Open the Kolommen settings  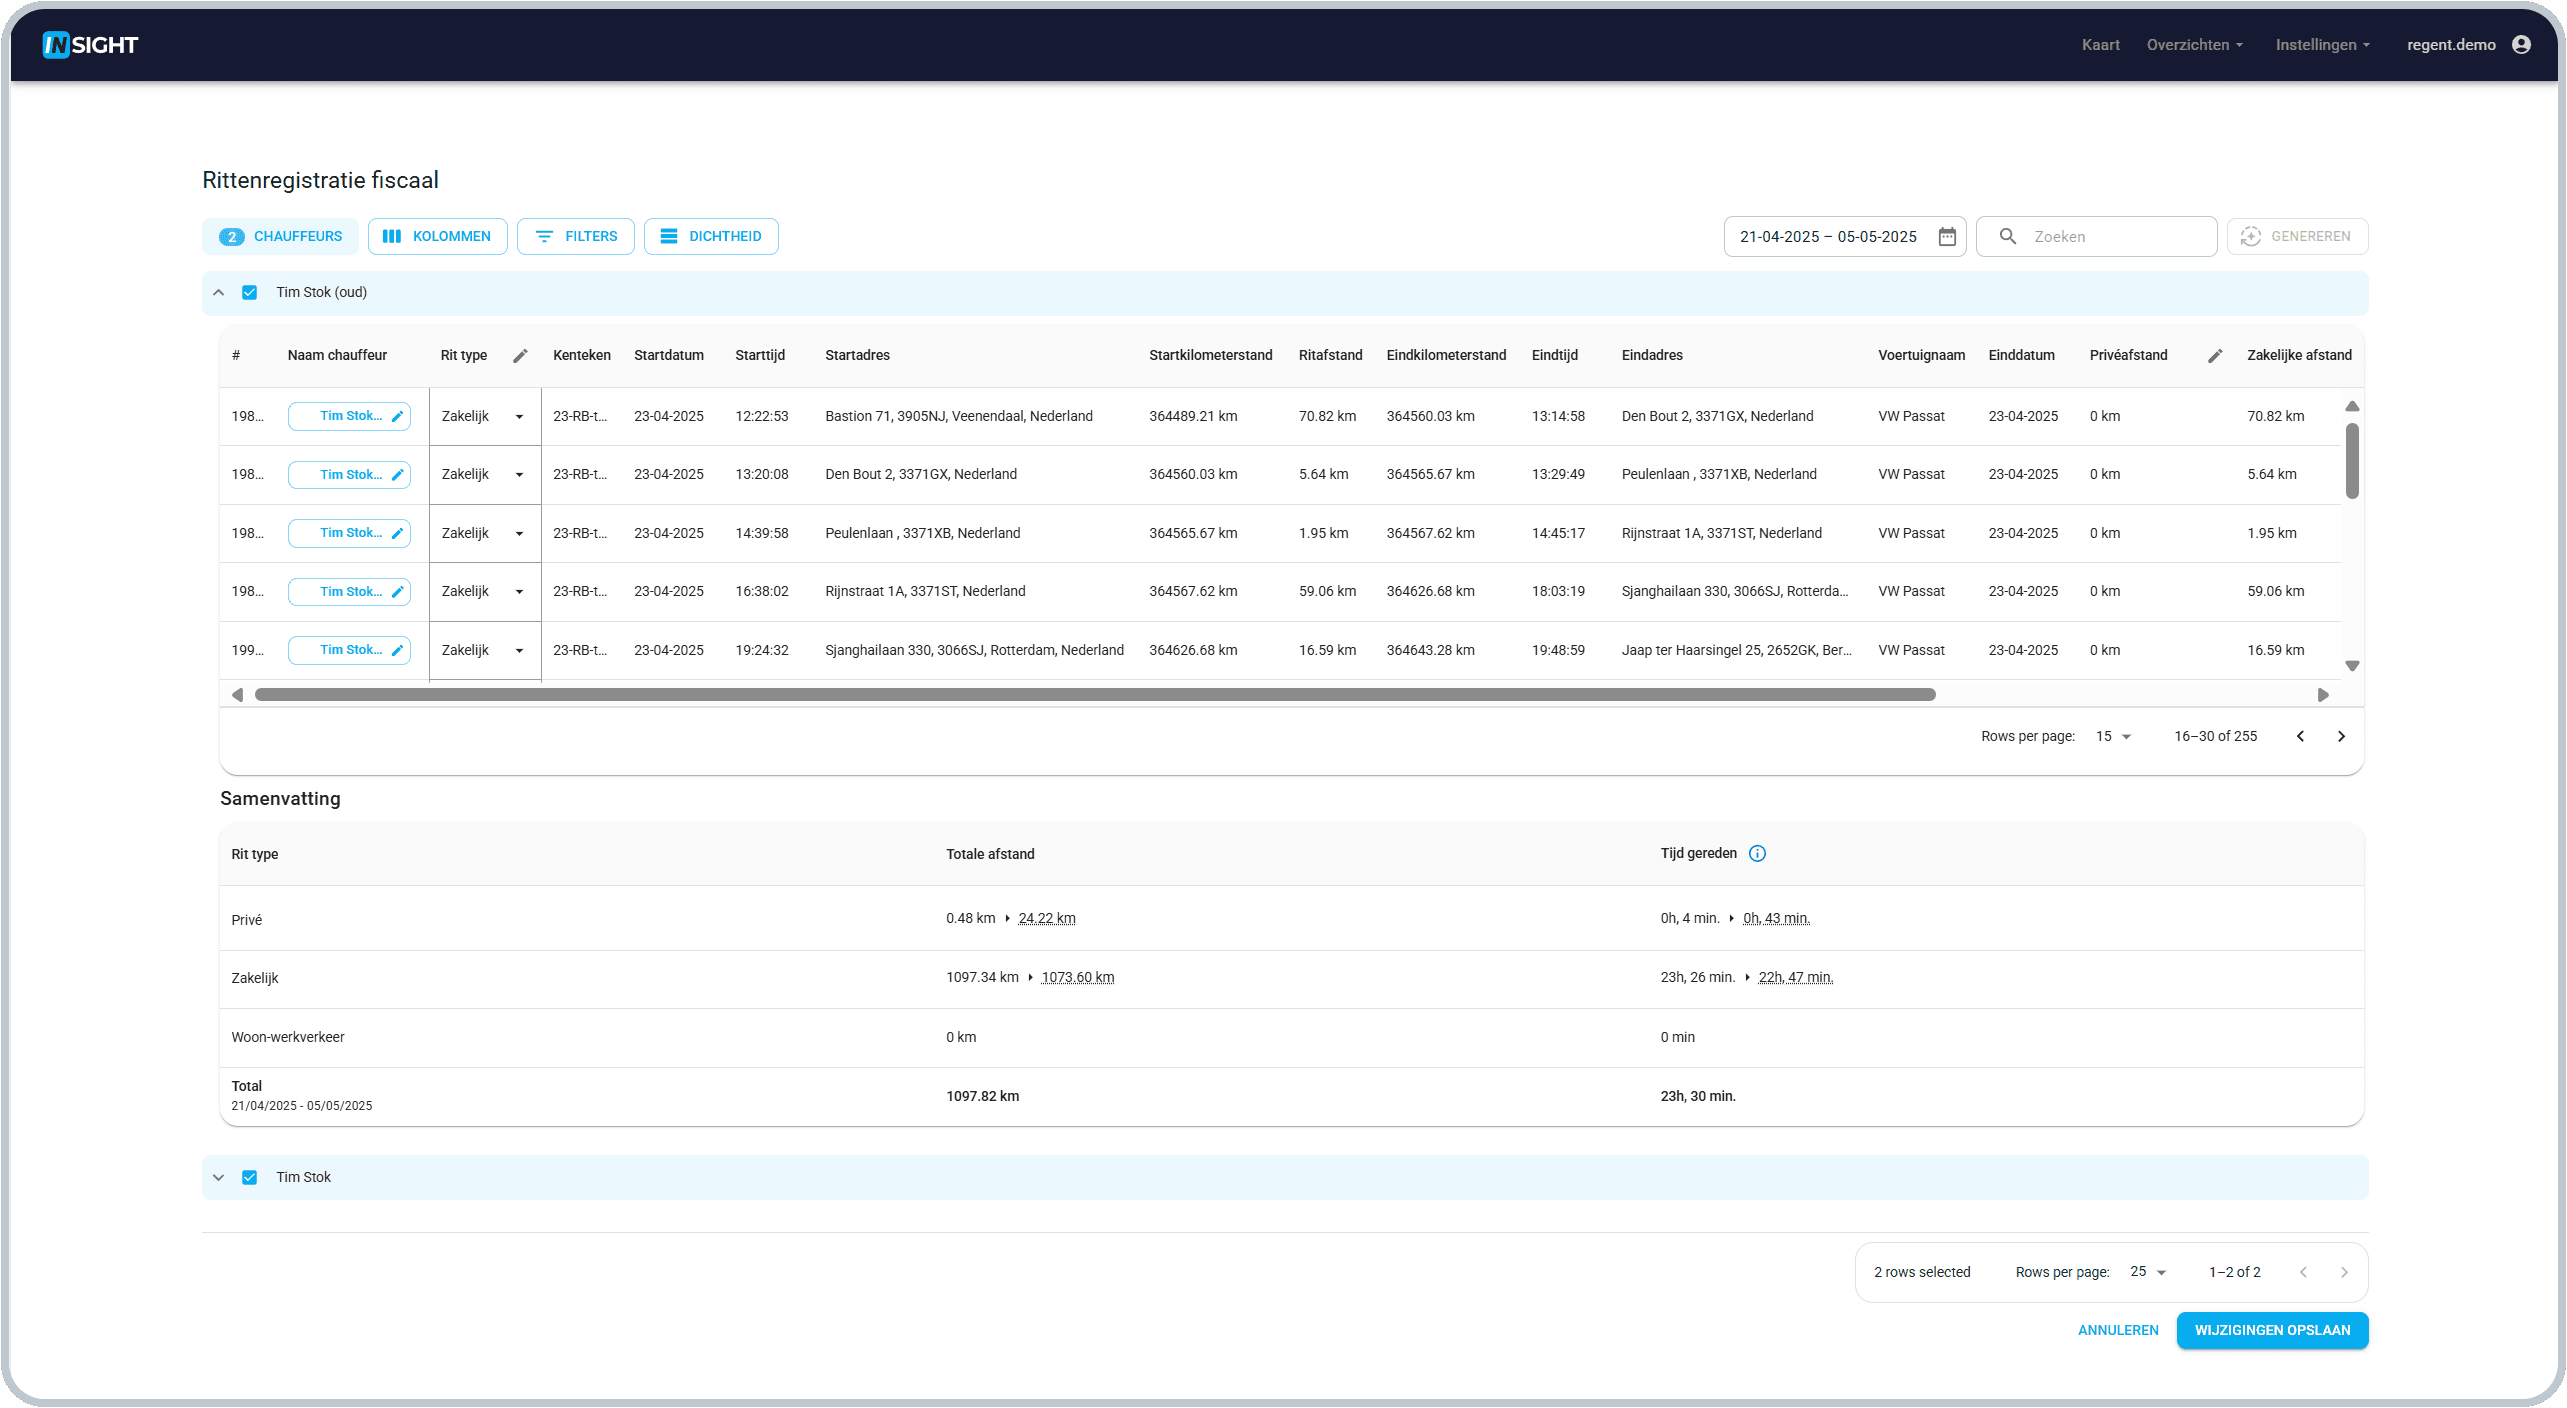[437, 237]
